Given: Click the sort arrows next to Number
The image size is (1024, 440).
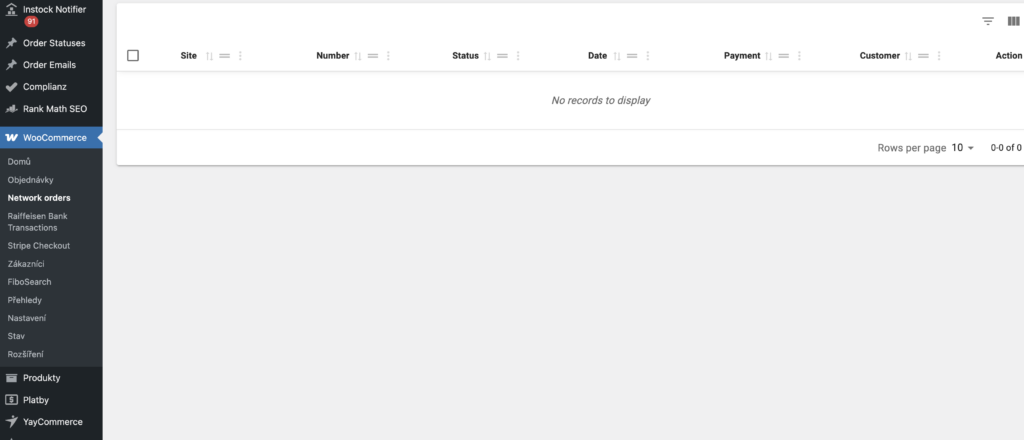Looking at the screenshot, I should click(358, 56).
